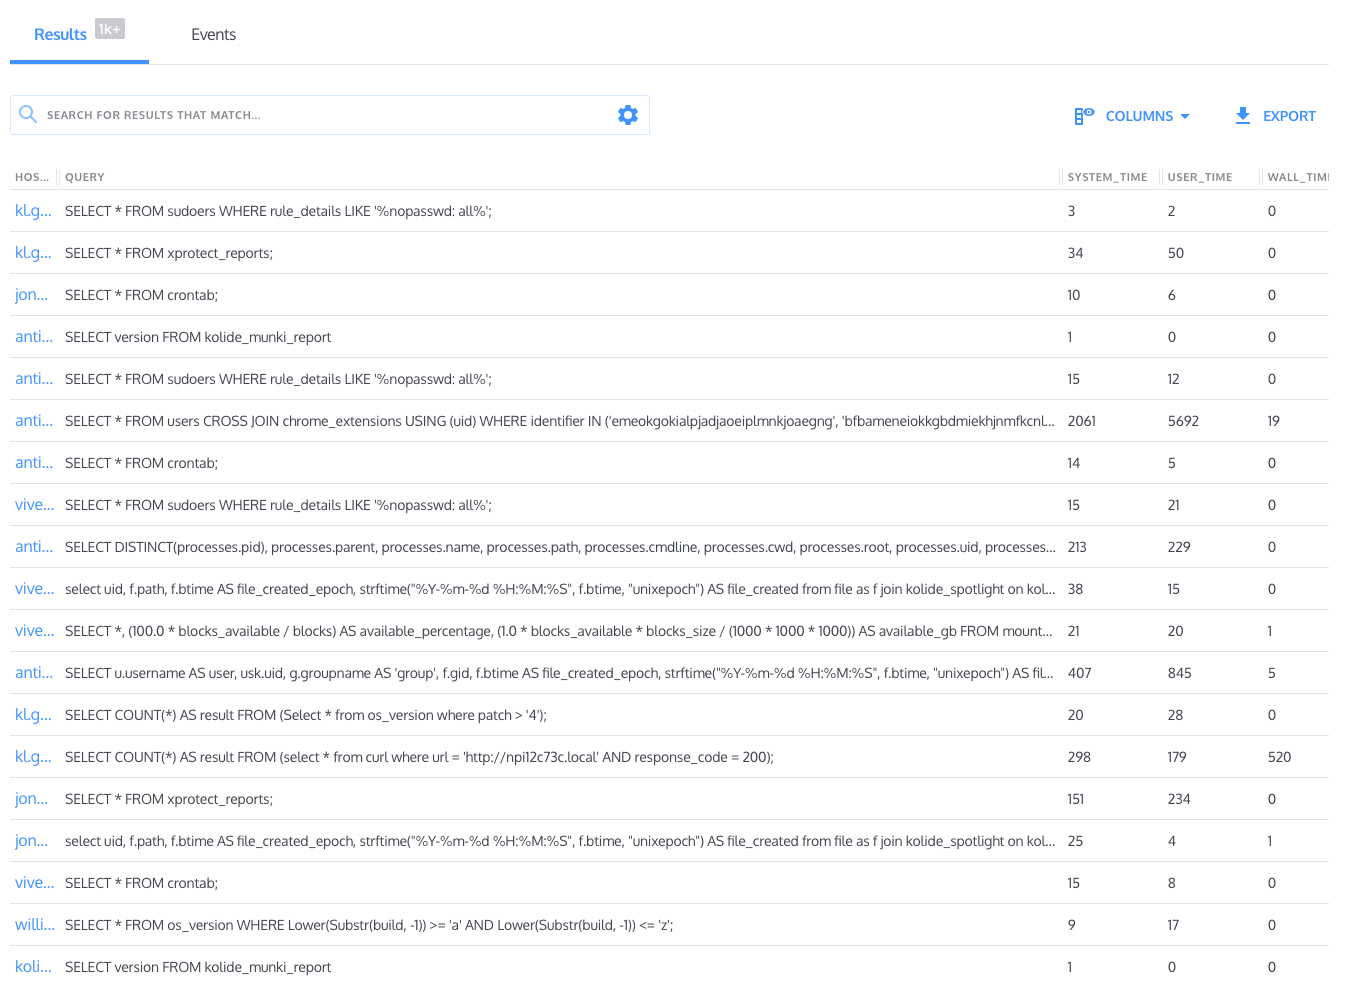Click the WALL_TIME column header
Image resolution: width=1348 pixels, height=984 pixels.
click(1296, 177)
